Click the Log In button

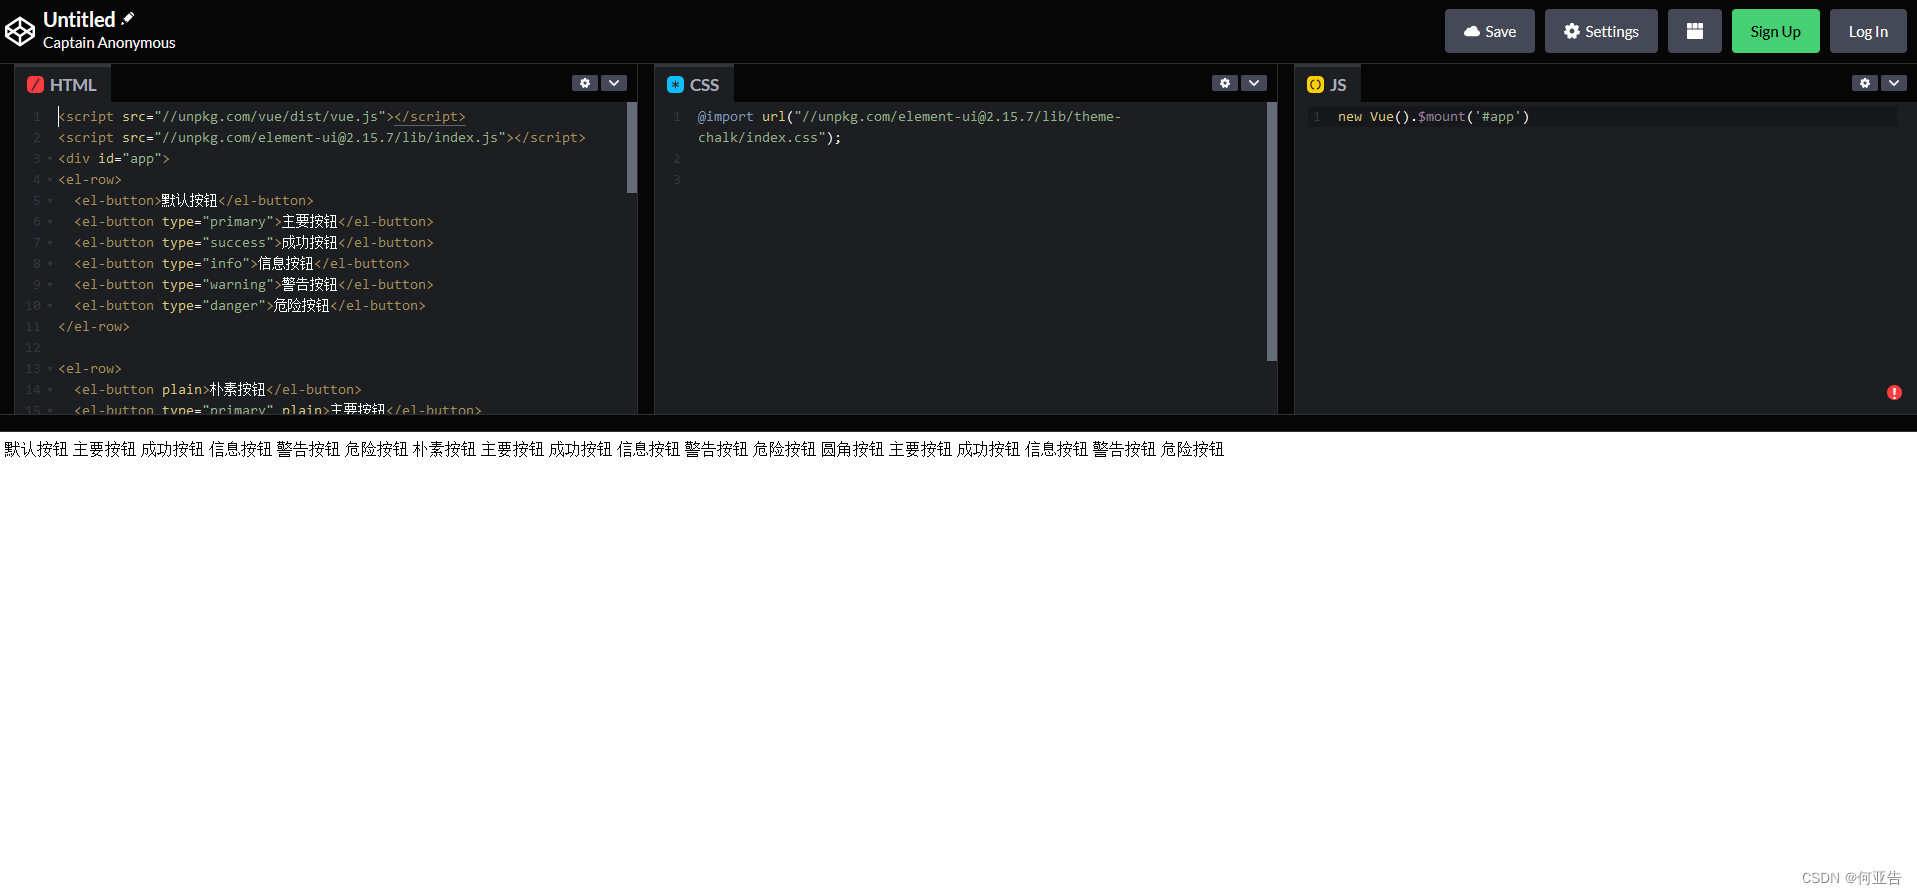[1867, 31]
